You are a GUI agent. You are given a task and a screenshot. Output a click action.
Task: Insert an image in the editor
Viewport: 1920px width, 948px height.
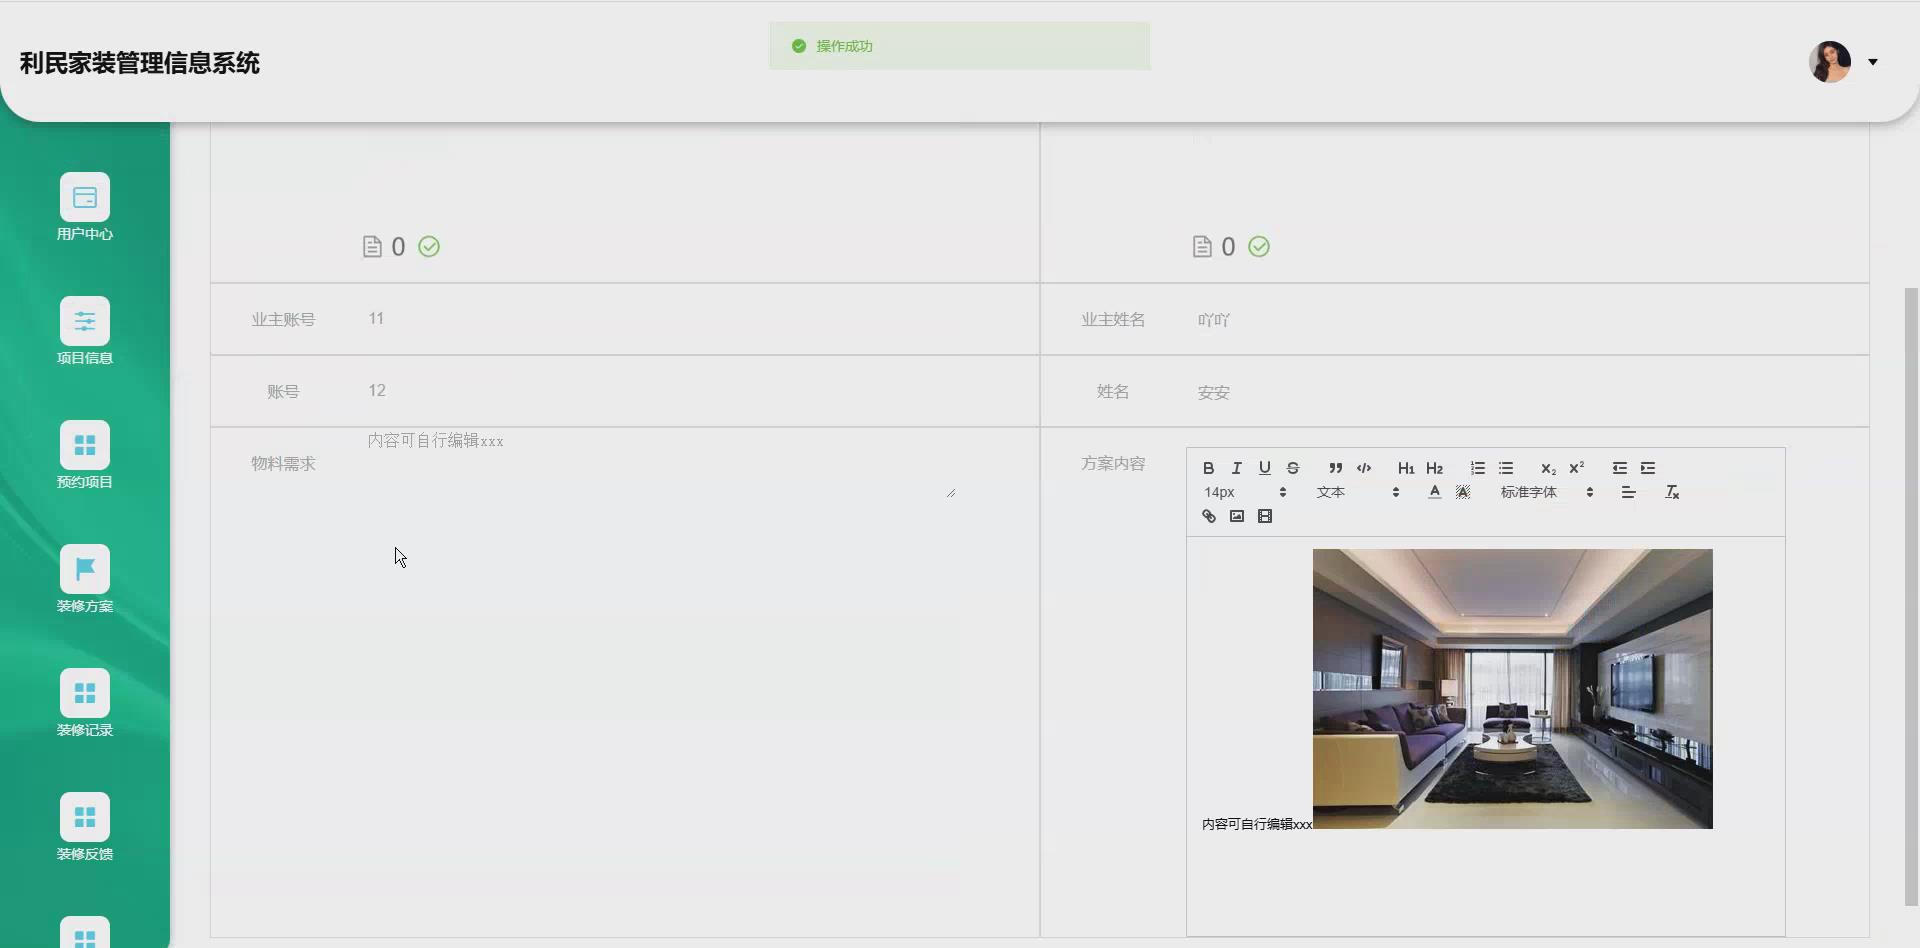[x=1236, y=516]
